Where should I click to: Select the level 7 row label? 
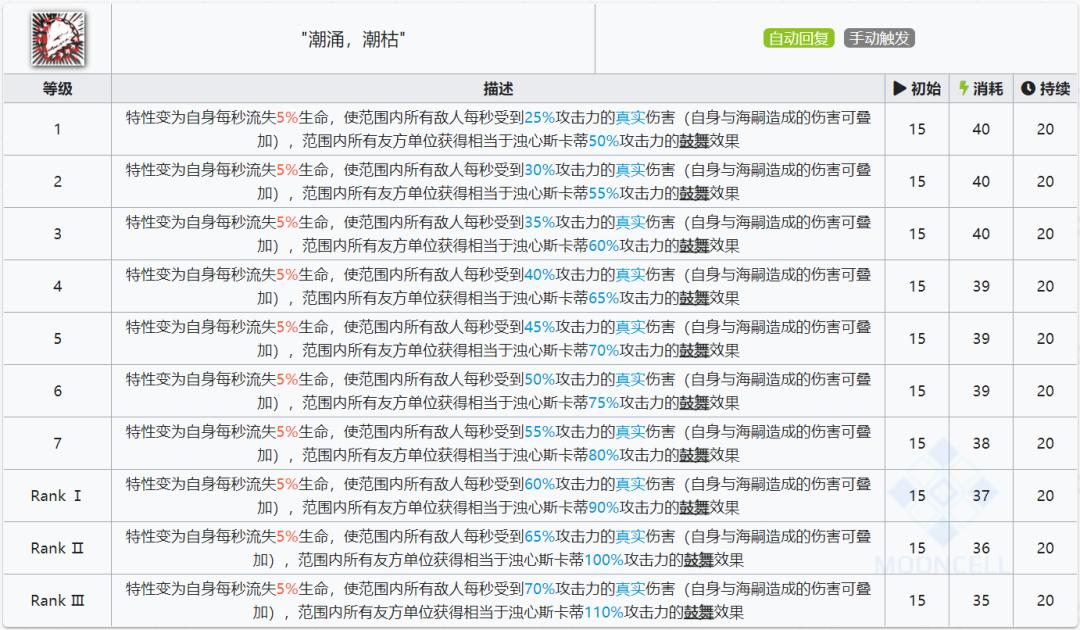(56, 443)
